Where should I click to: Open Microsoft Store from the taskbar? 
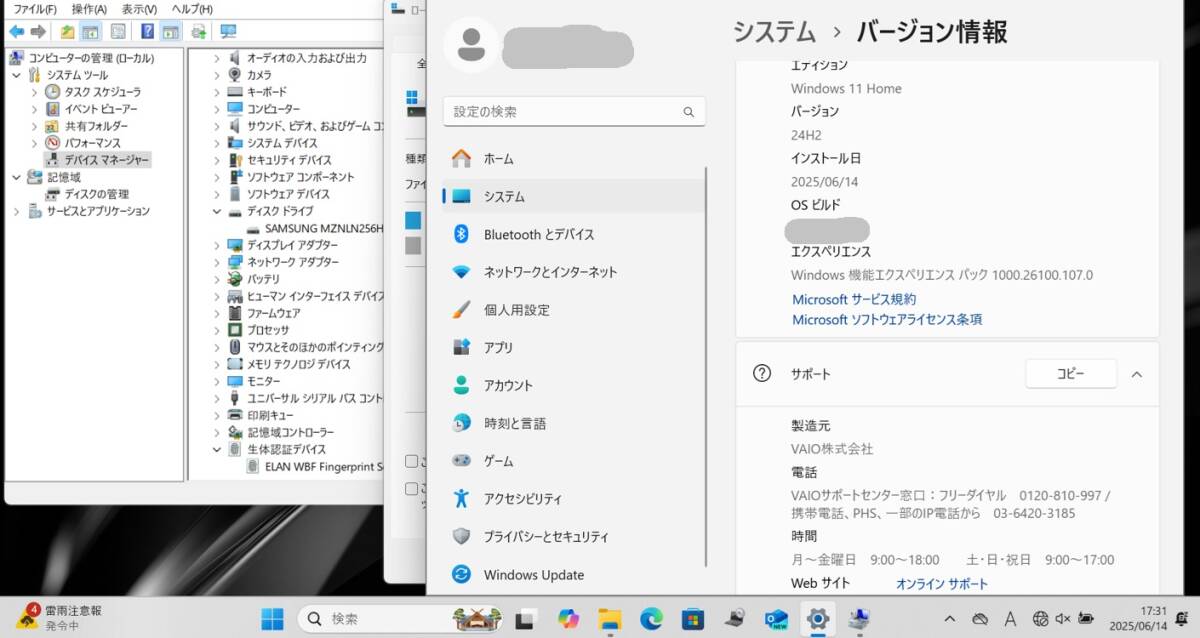click(x=693, y=619)
